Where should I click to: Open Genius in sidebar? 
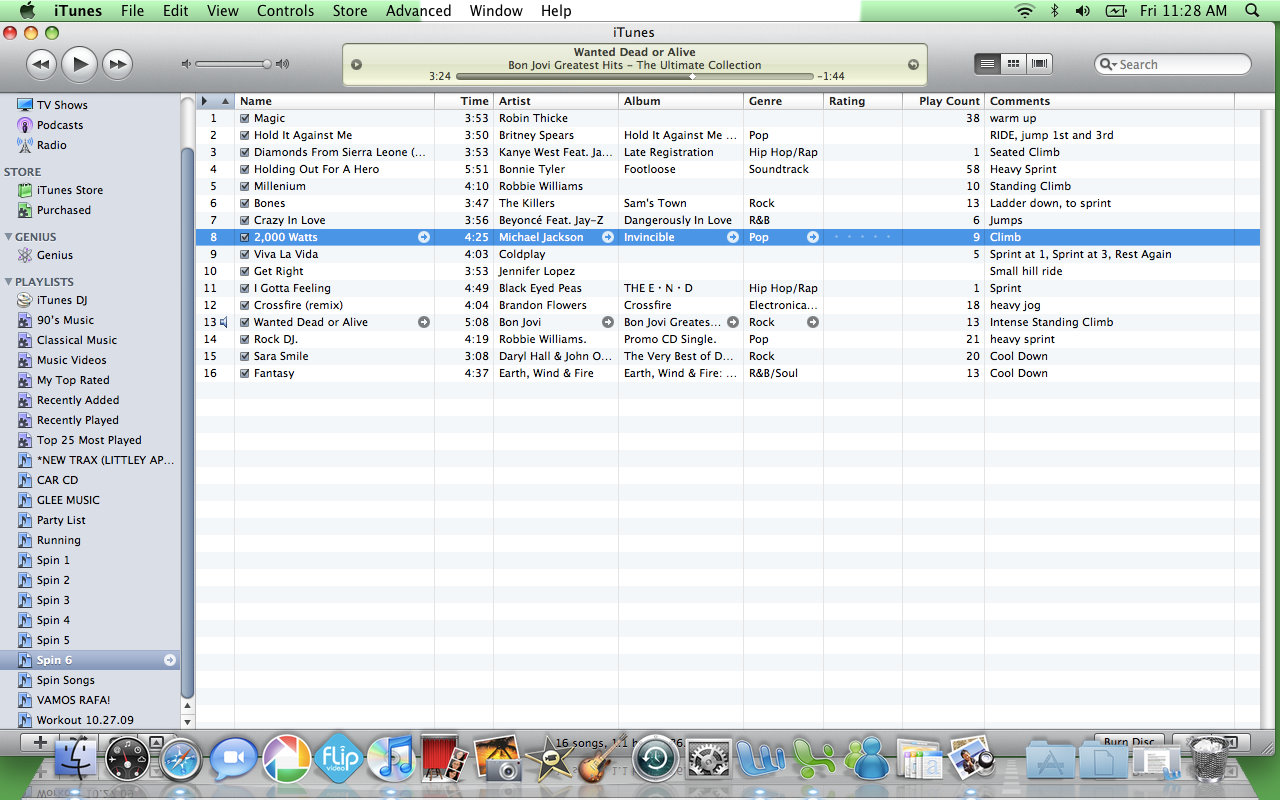click(x=55, y=255)
